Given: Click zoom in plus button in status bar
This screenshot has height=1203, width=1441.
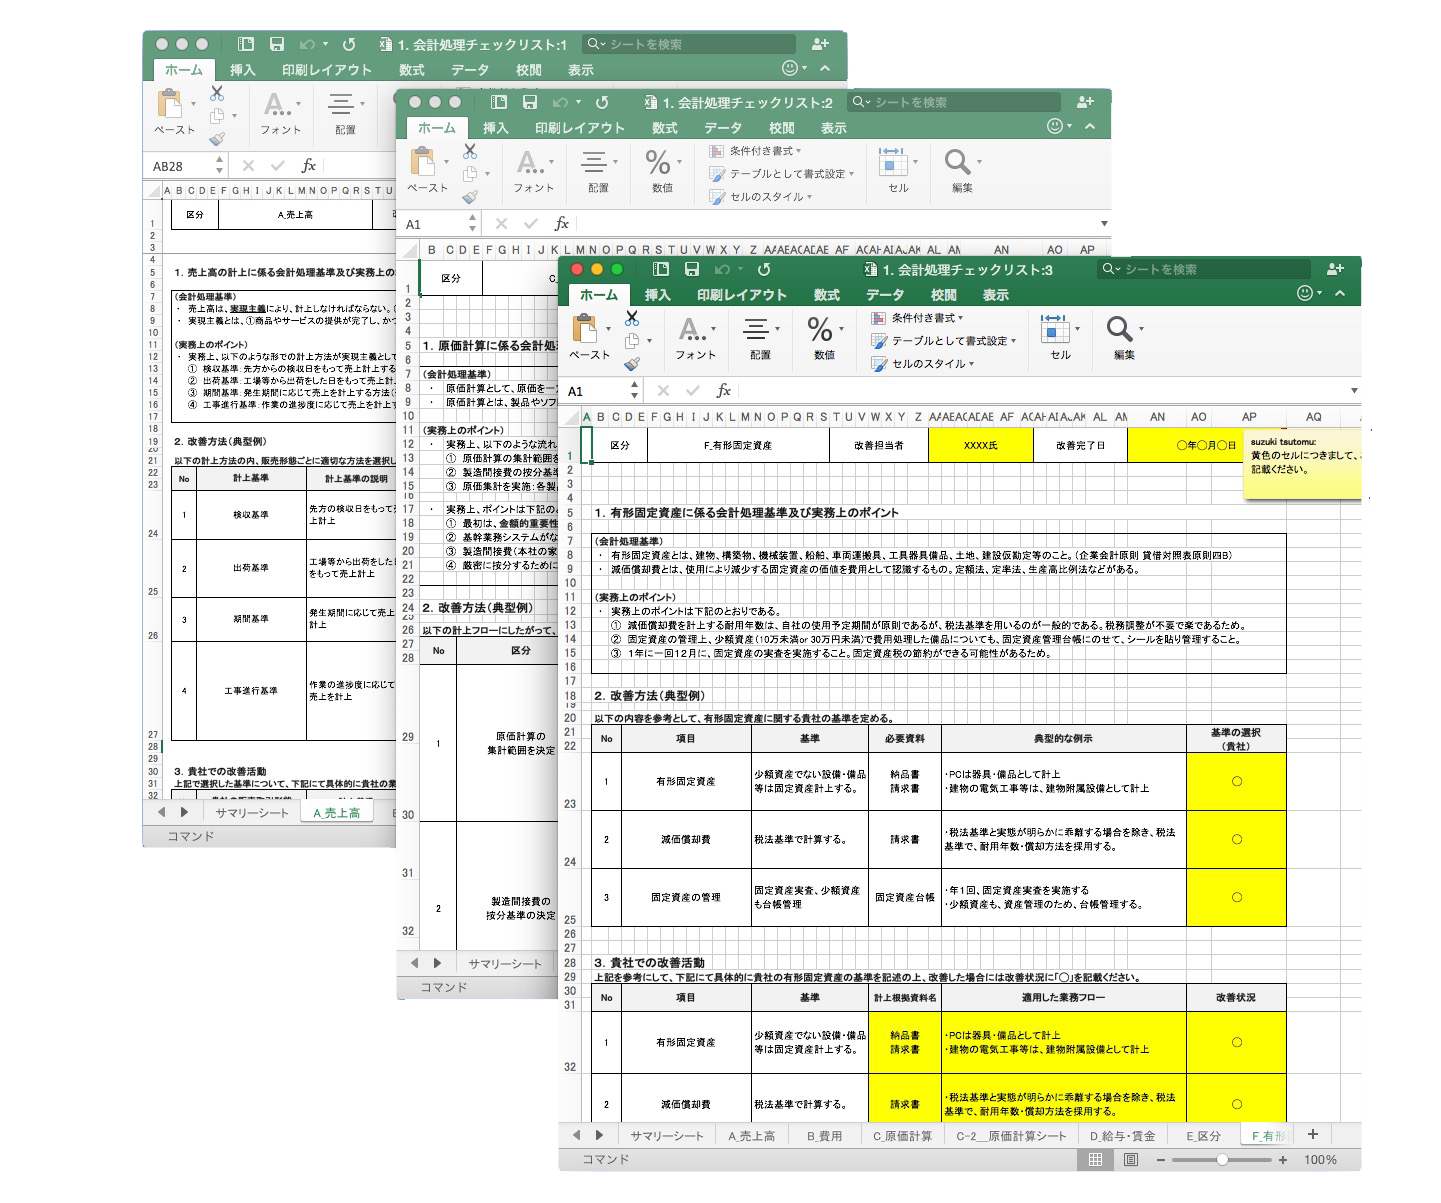Looking at the screenshot, I should click(x=1283, y=1160).
